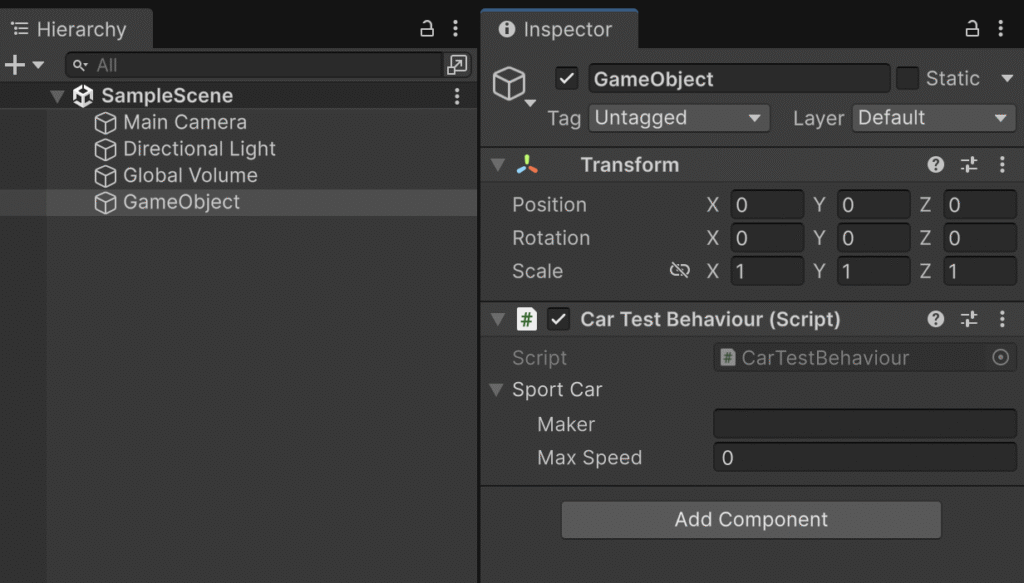Open the Layer dropdown showing Default
This screenshot has width=1024, height=583.
click(934, 118)
